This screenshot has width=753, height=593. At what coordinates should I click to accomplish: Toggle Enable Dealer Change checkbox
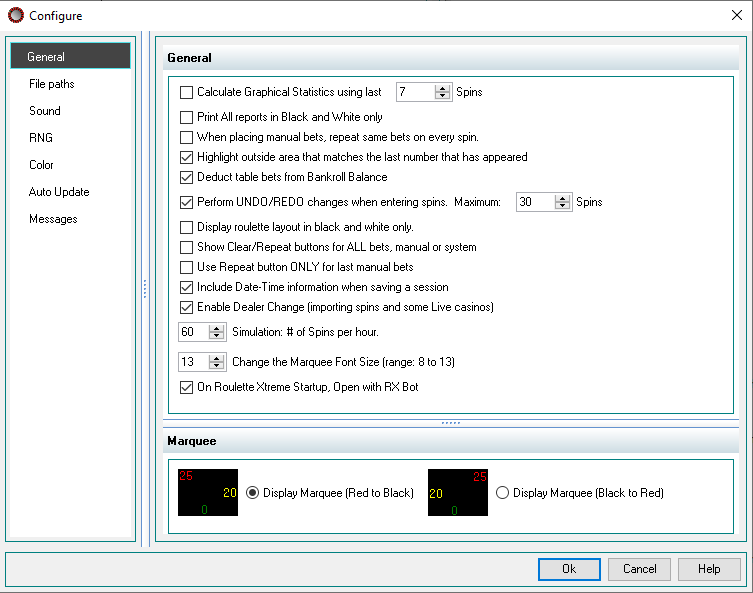186,307
